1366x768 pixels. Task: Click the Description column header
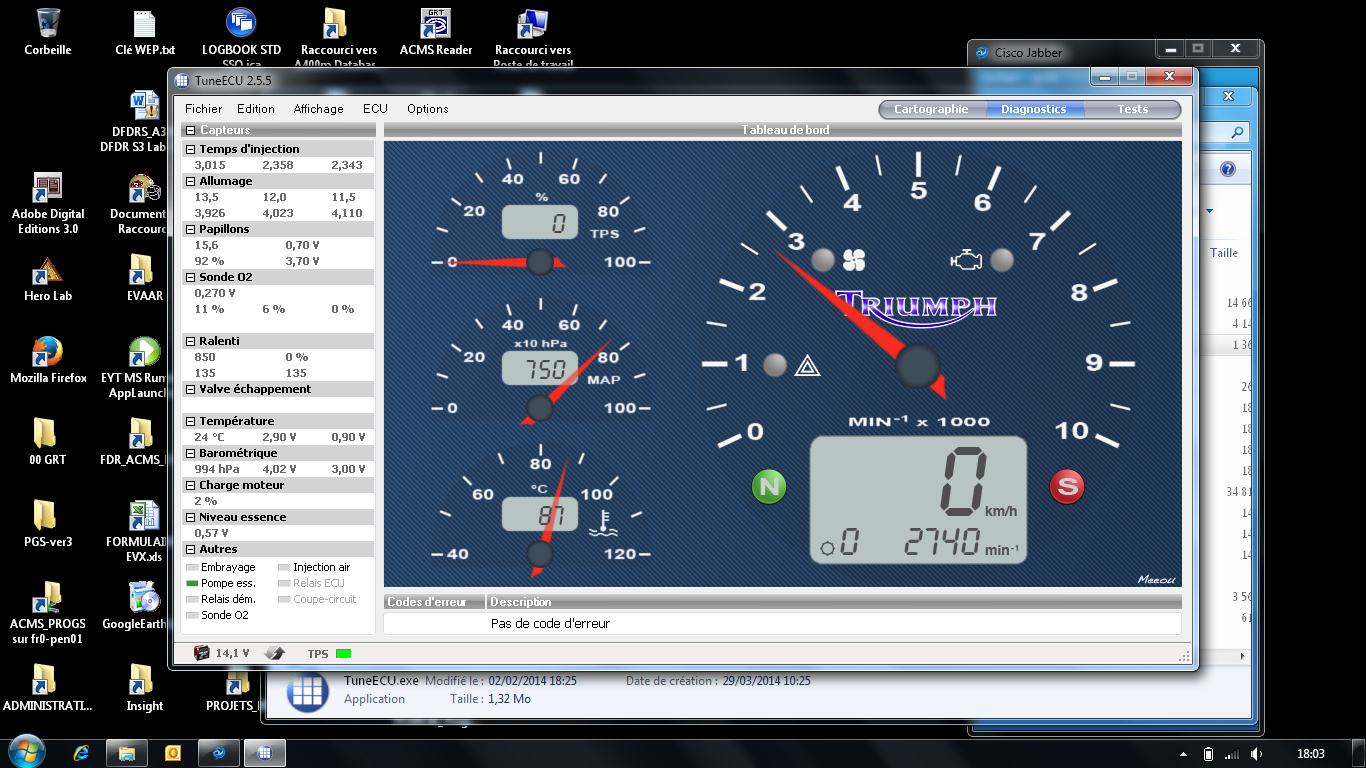(833, 602)
